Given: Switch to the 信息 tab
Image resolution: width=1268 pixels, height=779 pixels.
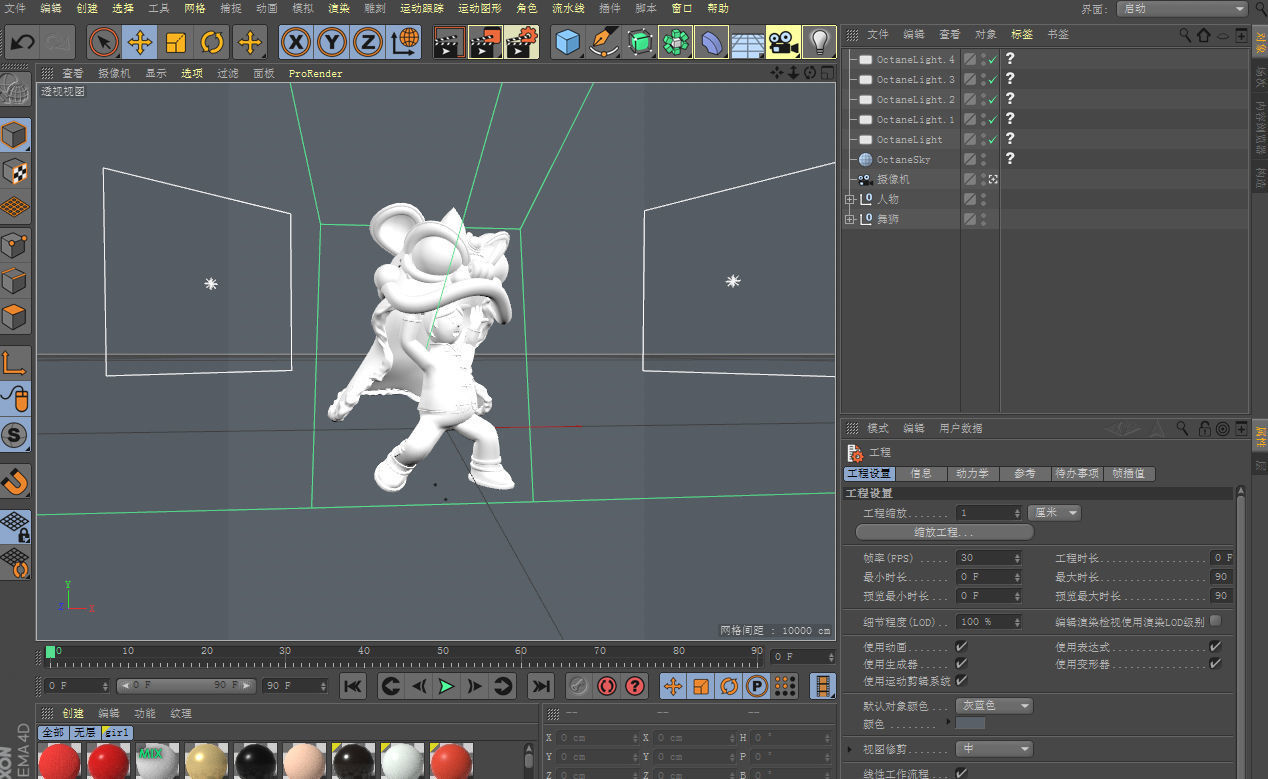Looking at the screenshot, I should tap(921, 474).
